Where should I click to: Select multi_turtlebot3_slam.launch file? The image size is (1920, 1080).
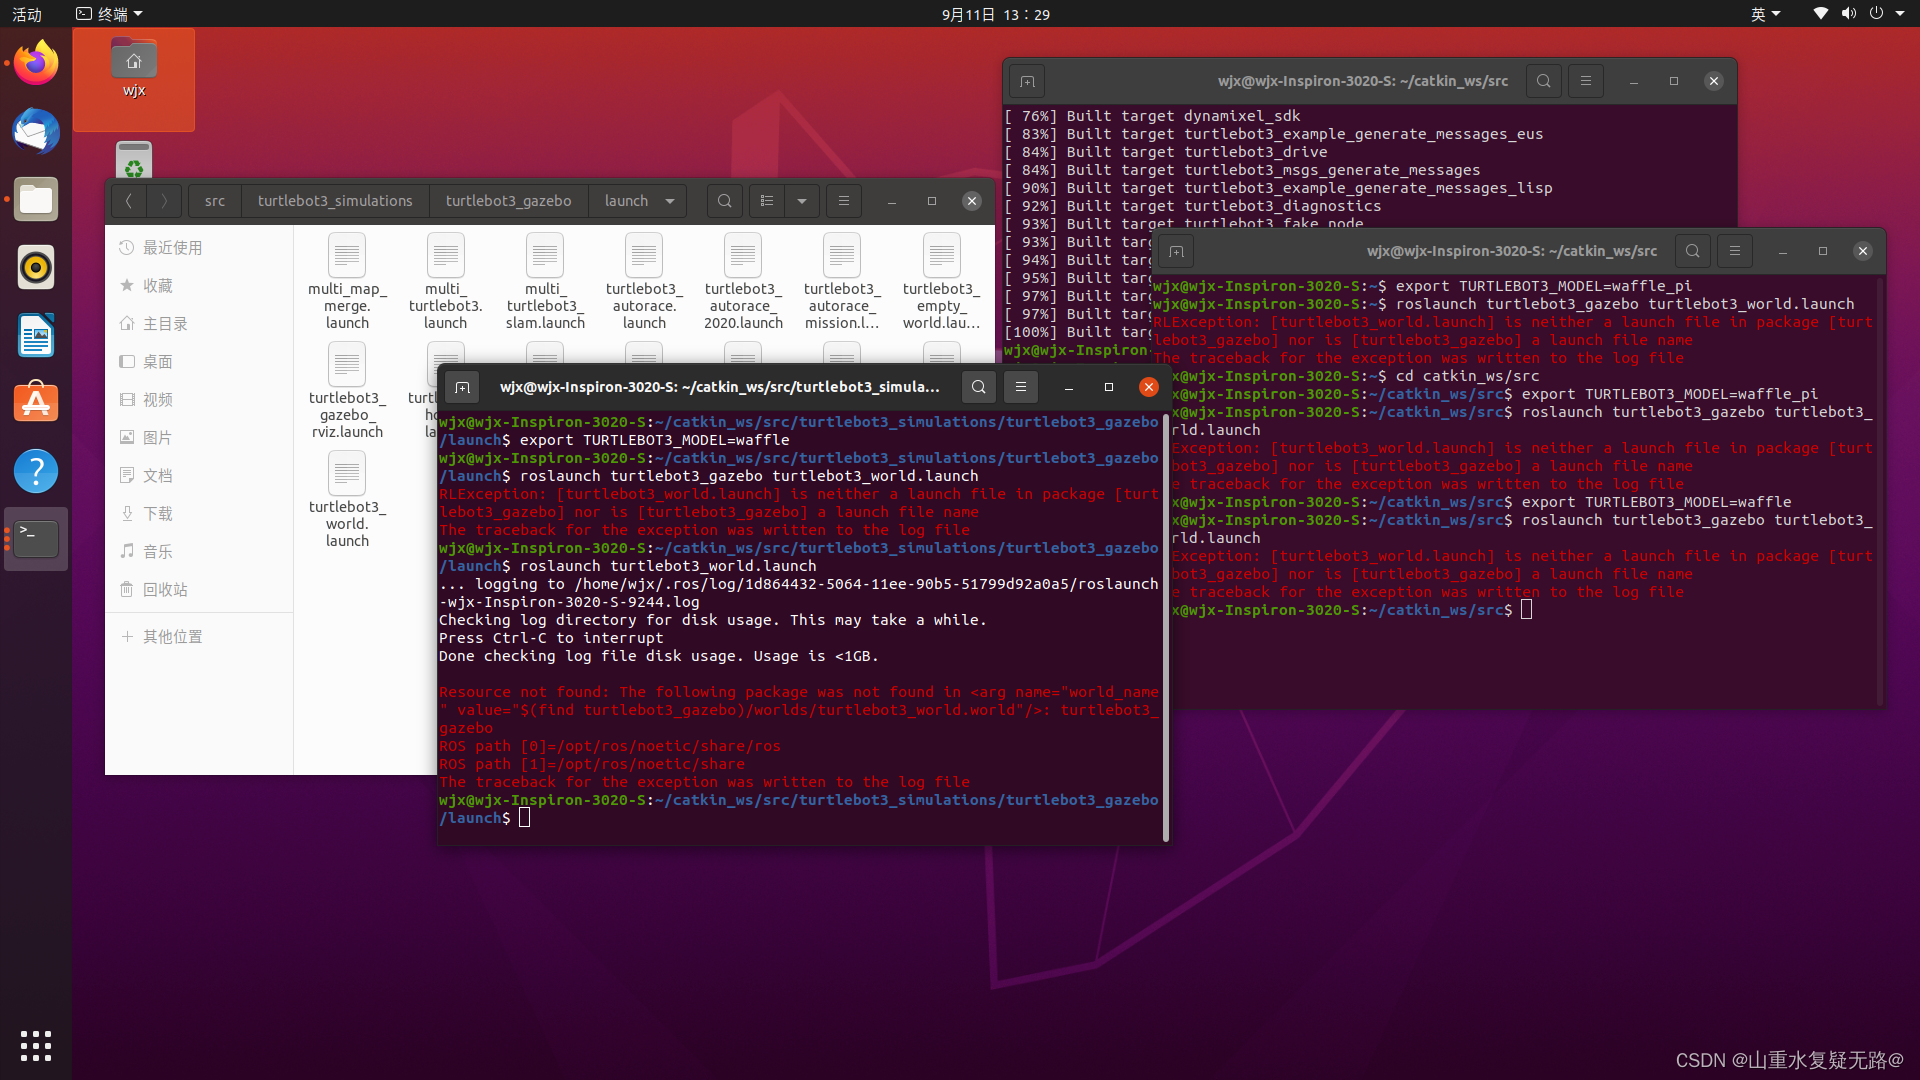(x=545, y=281)
